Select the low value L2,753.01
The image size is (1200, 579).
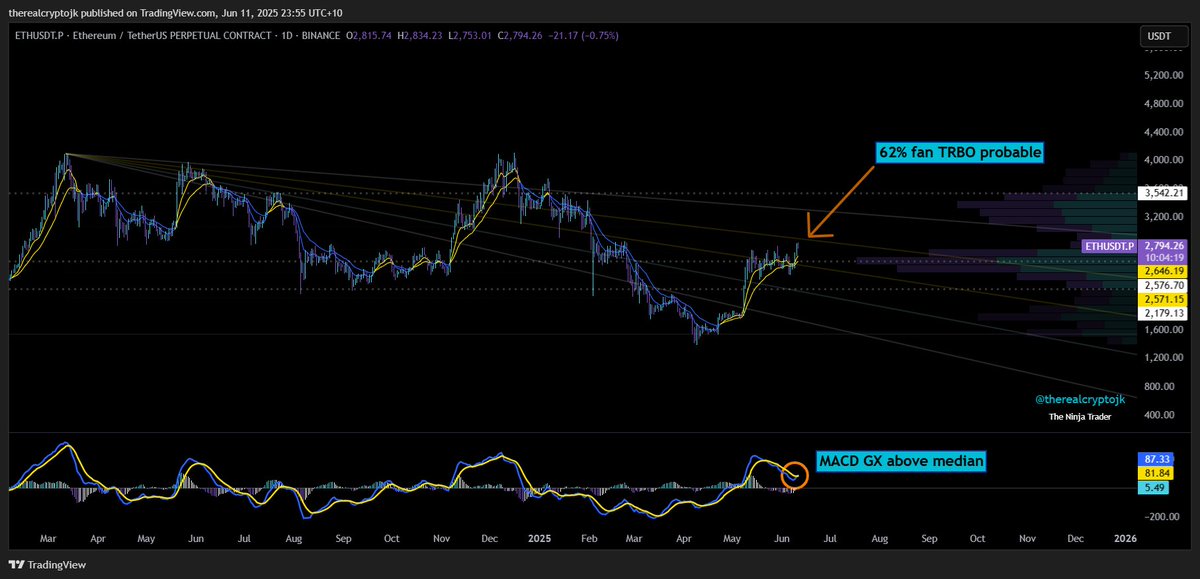[472, 35]
